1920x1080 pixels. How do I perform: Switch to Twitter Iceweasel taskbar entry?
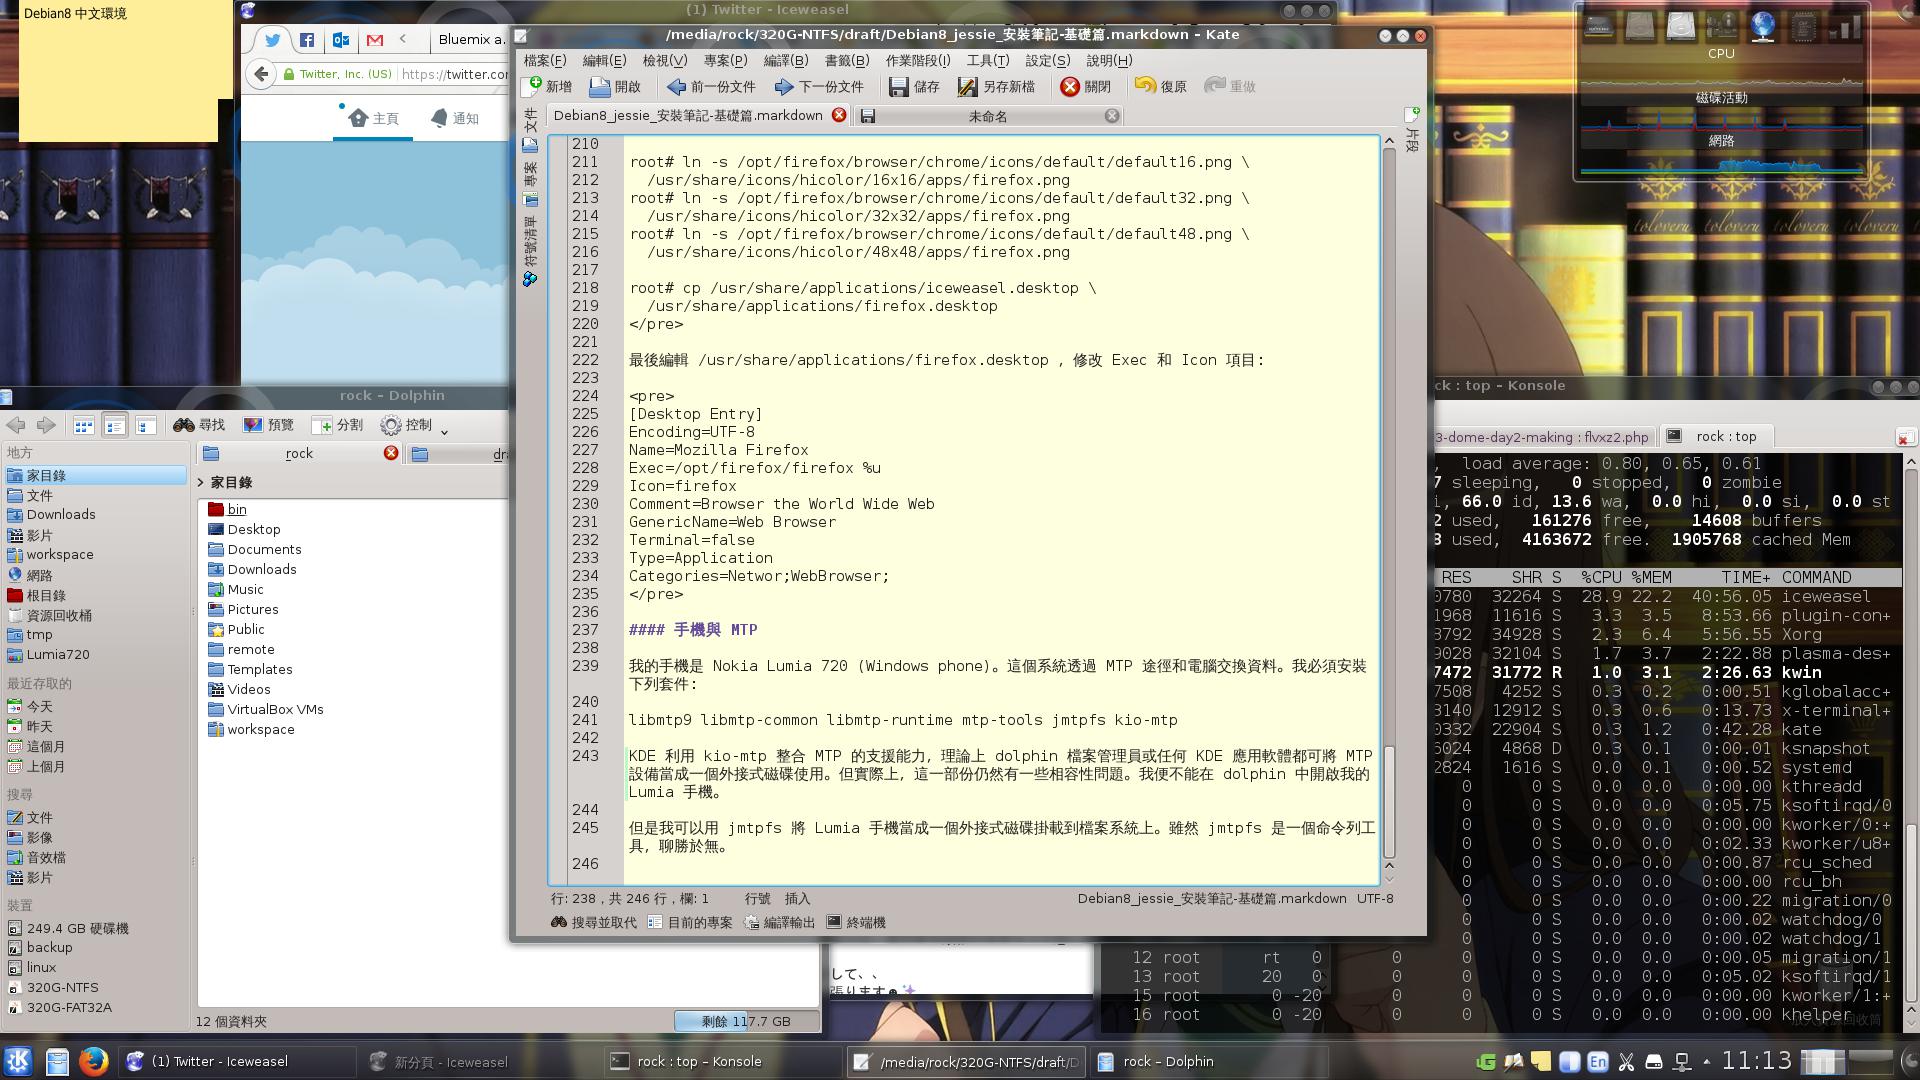(238, 1061)
